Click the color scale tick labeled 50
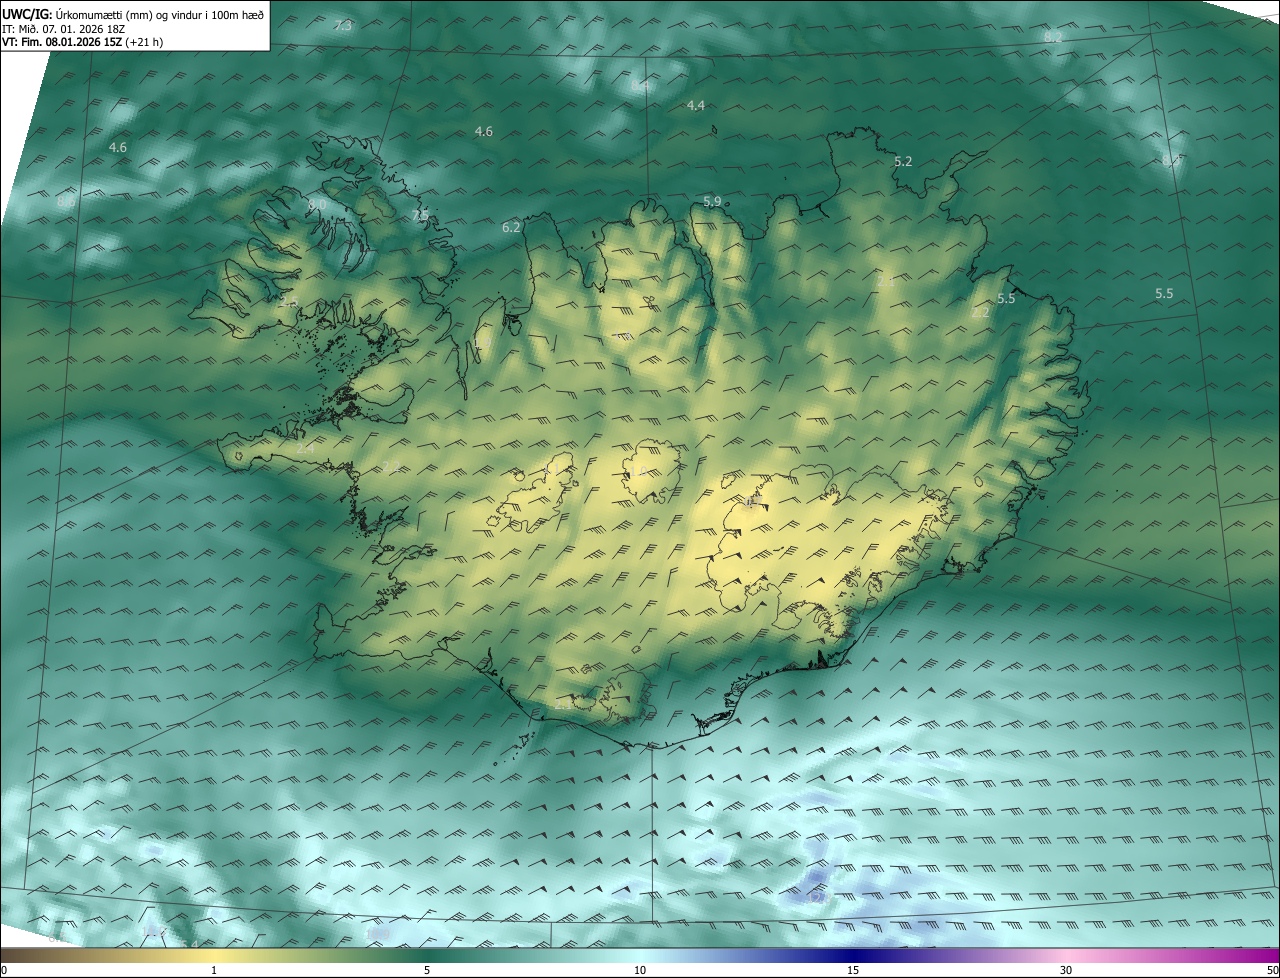 pyautogui.click(x=1272, y=971)
